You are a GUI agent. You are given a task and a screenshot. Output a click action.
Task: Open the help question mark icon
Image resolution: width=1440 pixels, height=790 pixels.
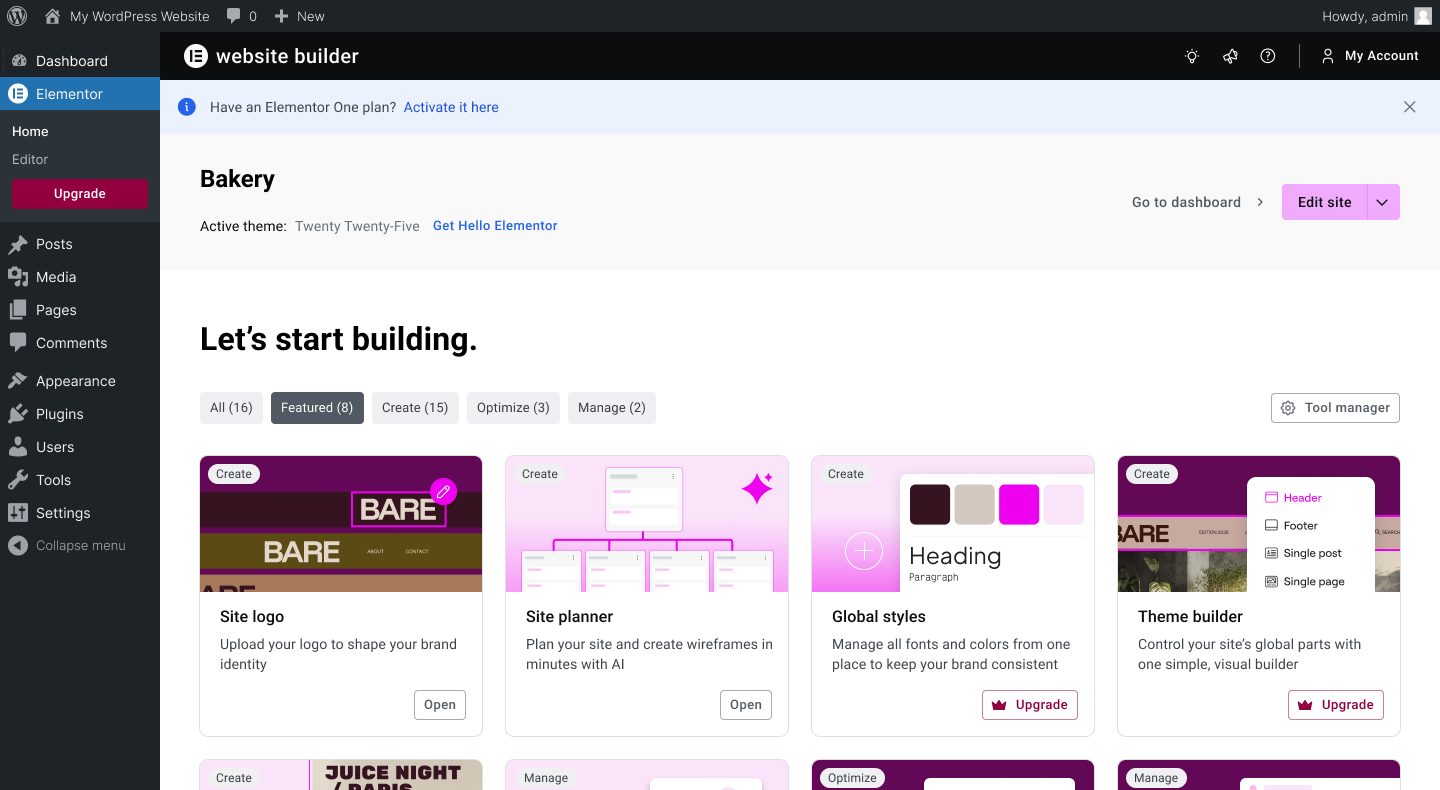point(1268,56)
